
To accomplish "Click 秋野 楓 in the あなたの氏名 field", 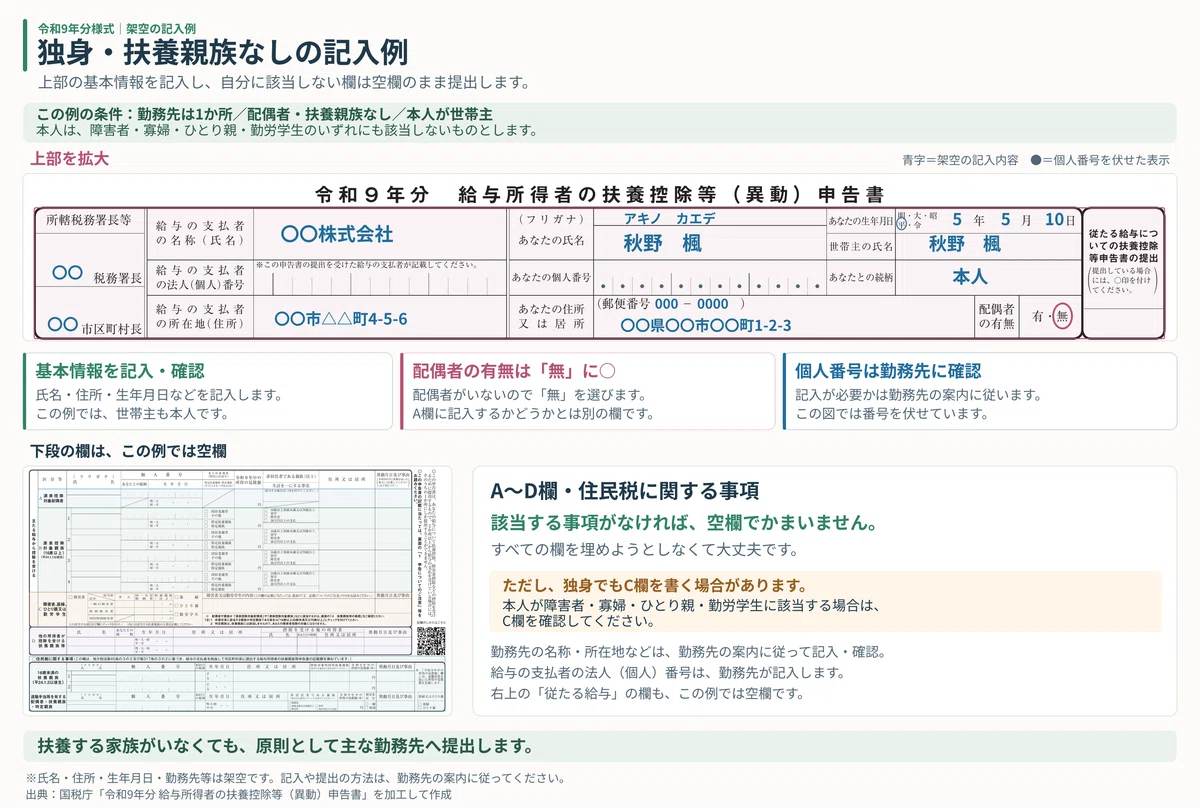I will click(662, 243).
